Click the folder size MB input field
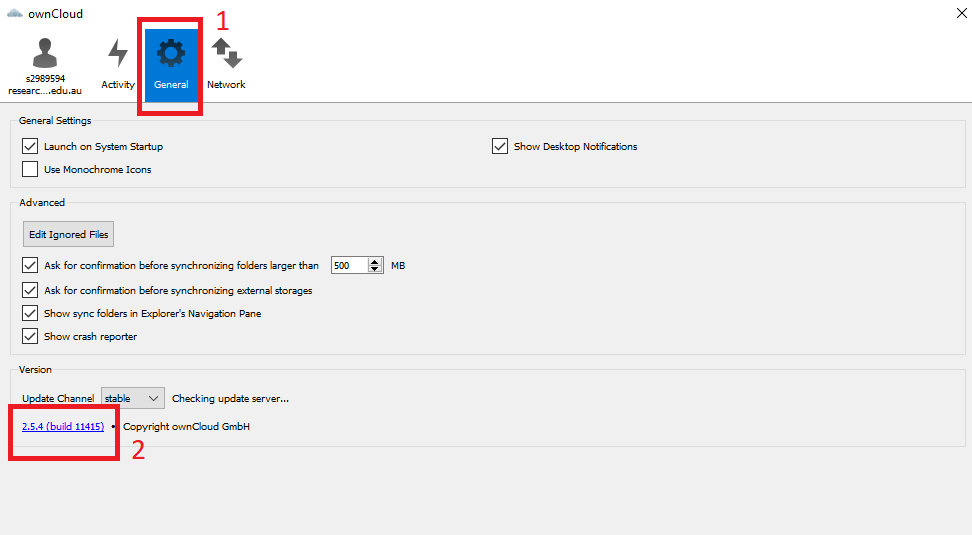 (349, 265)
